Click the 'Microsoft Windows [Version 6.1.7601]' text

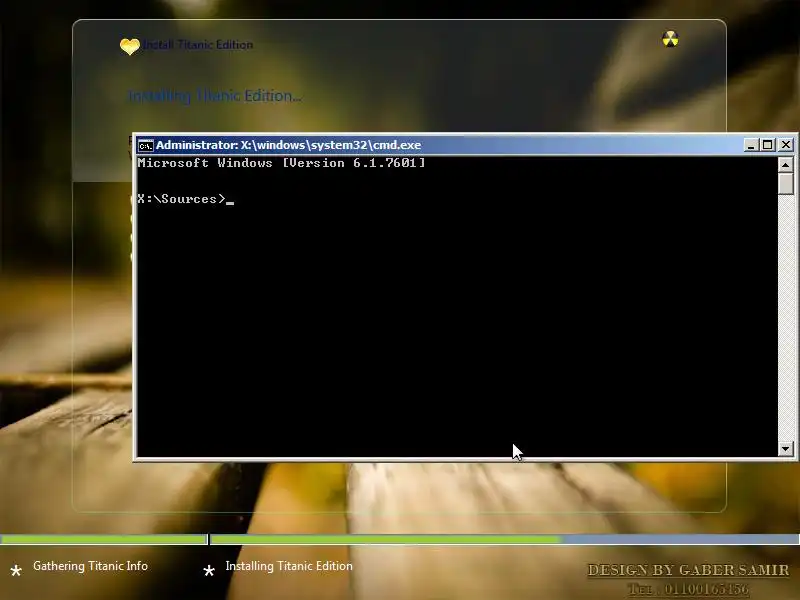[281, 163]
